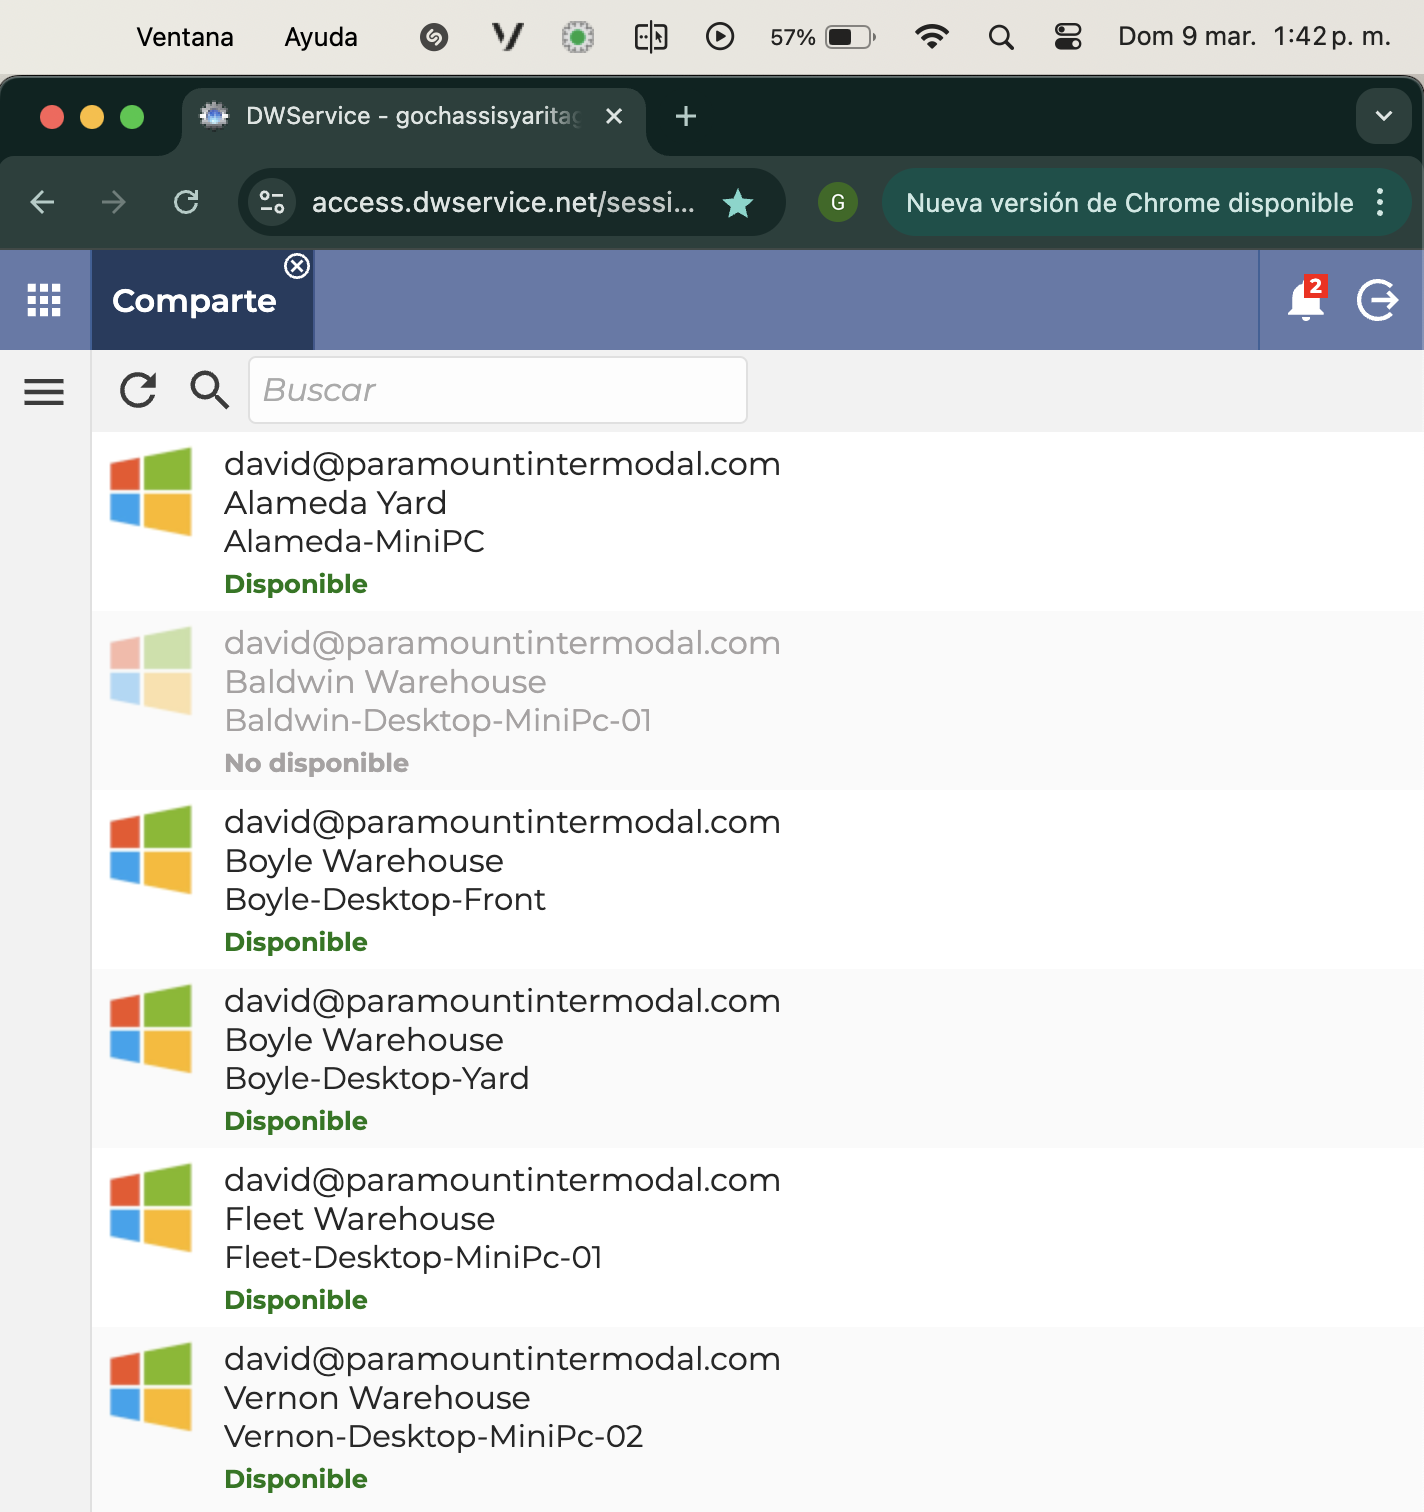
Task: Open Chrome profile G avatar
Action: 838,202
